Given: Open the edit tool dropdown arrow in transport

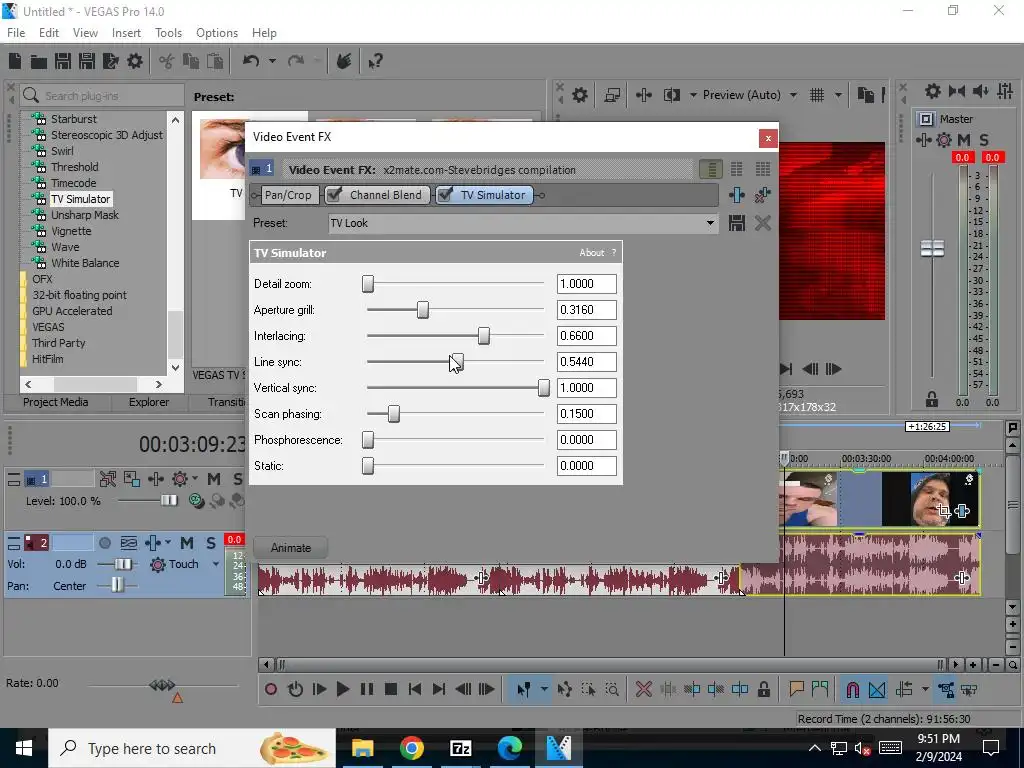Looking at the screenshot, I should (544, 689).
